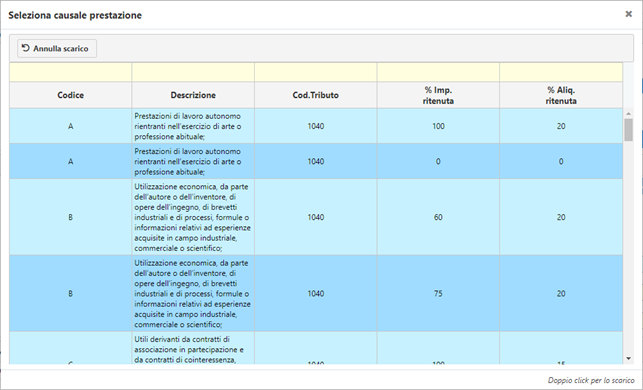Click the Annulla scarico button
Screen dimensions: 643x390
tap(57, 48)
